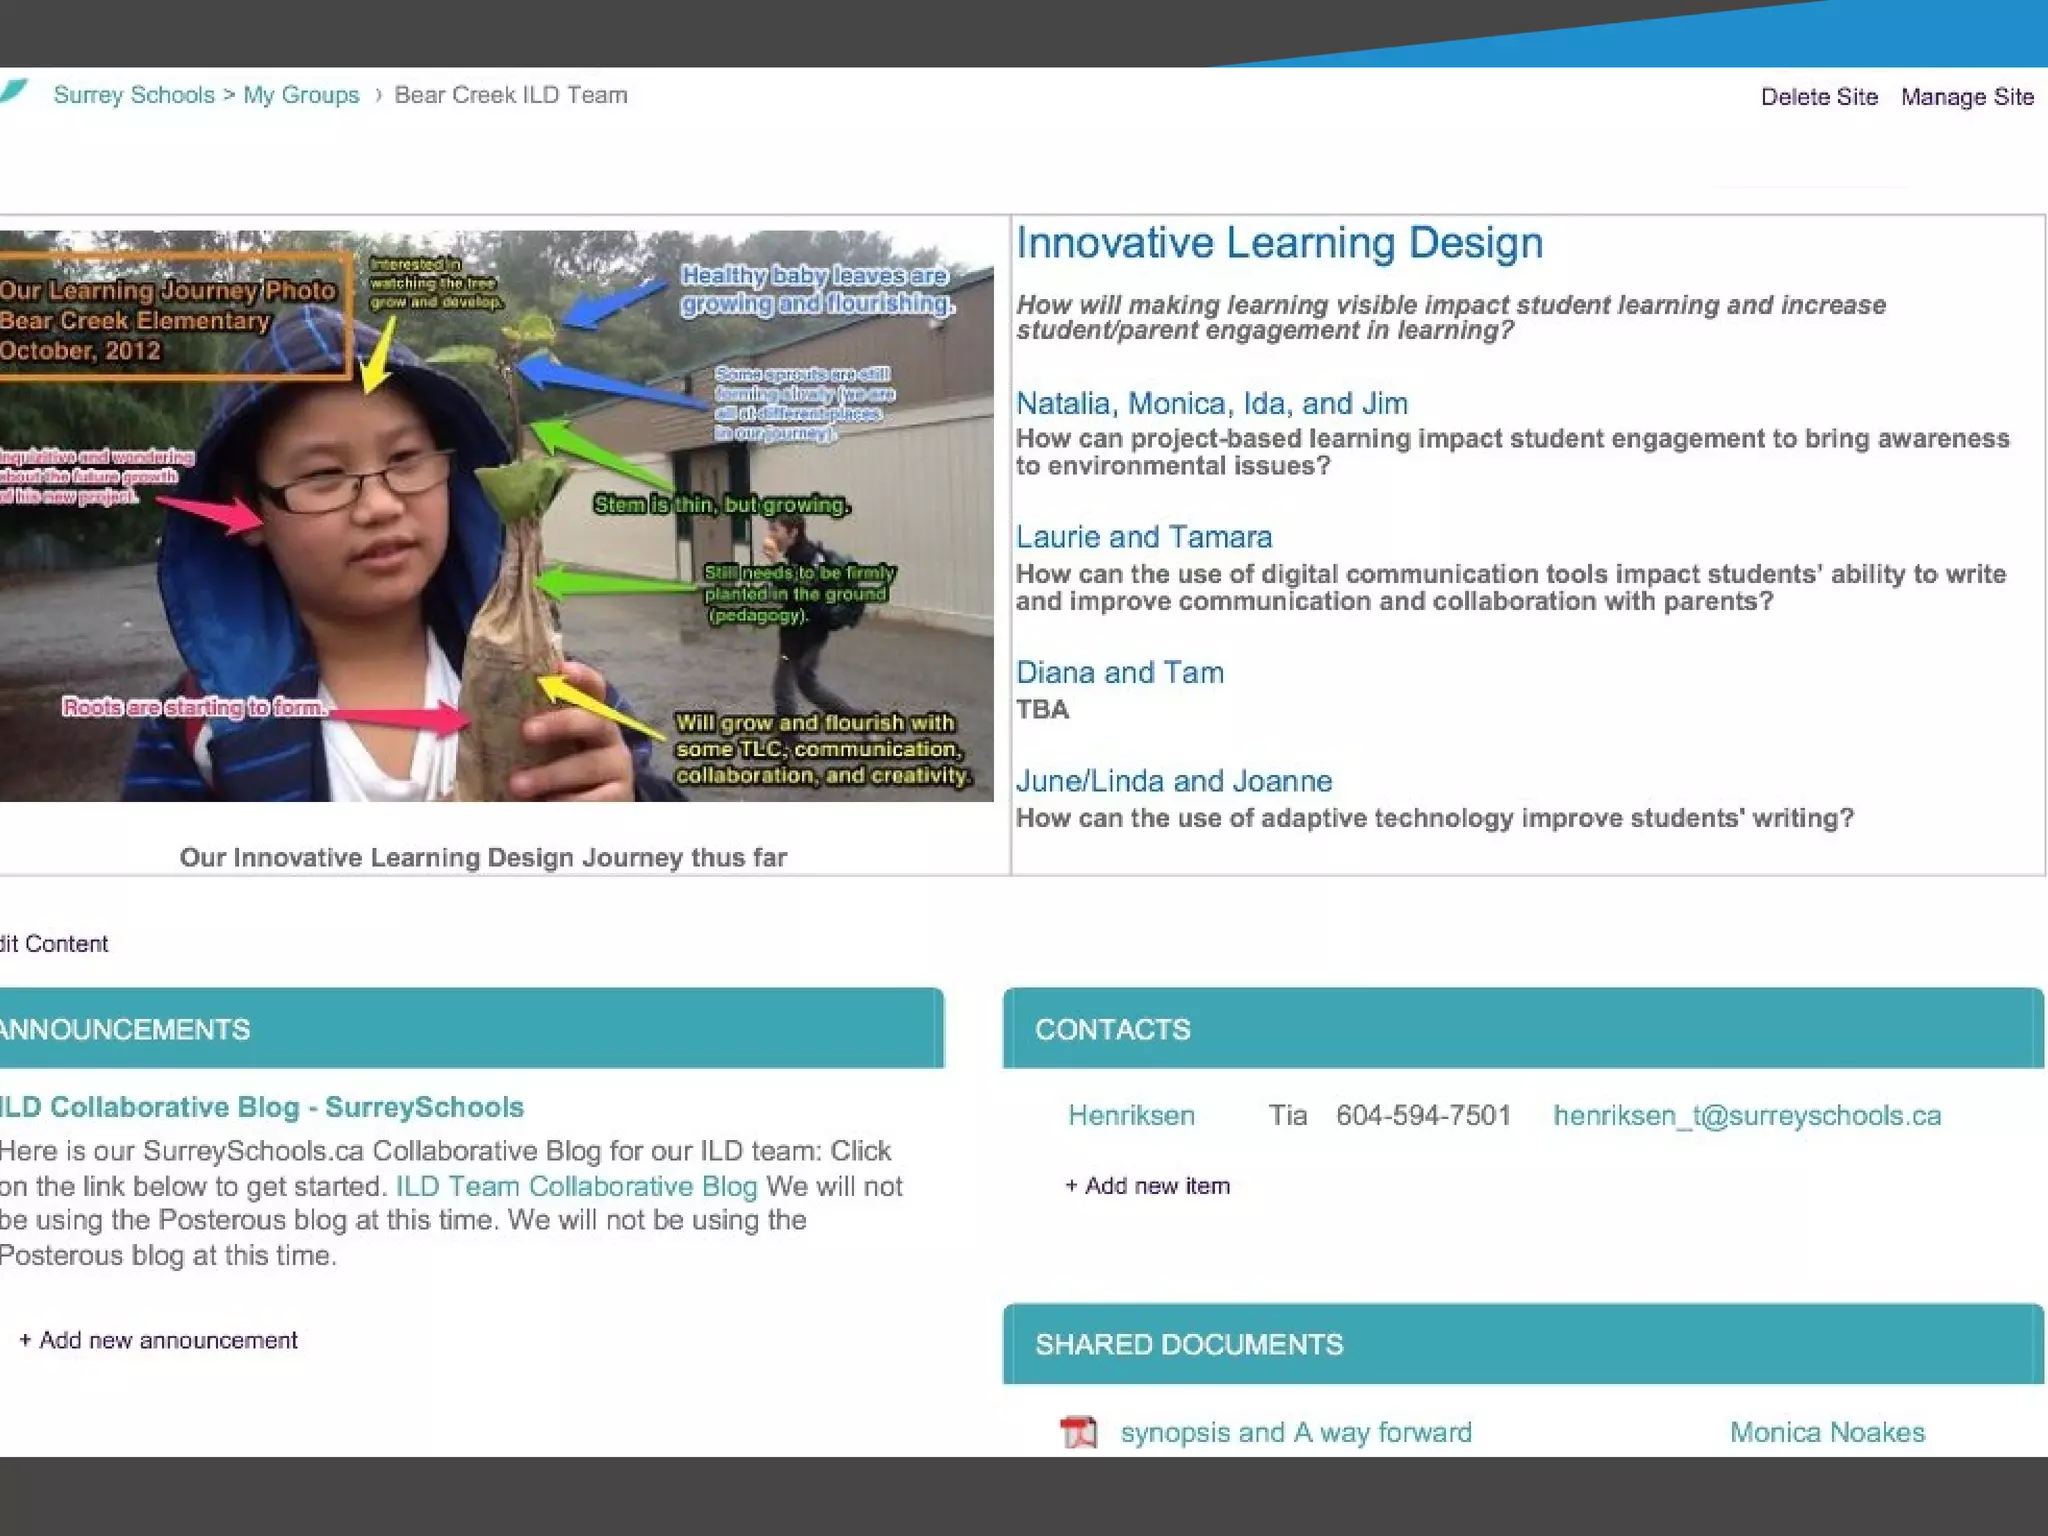Screen dimensions: 2048x1536
Task: Open Manage Site menu
Action: [1966, 97]
